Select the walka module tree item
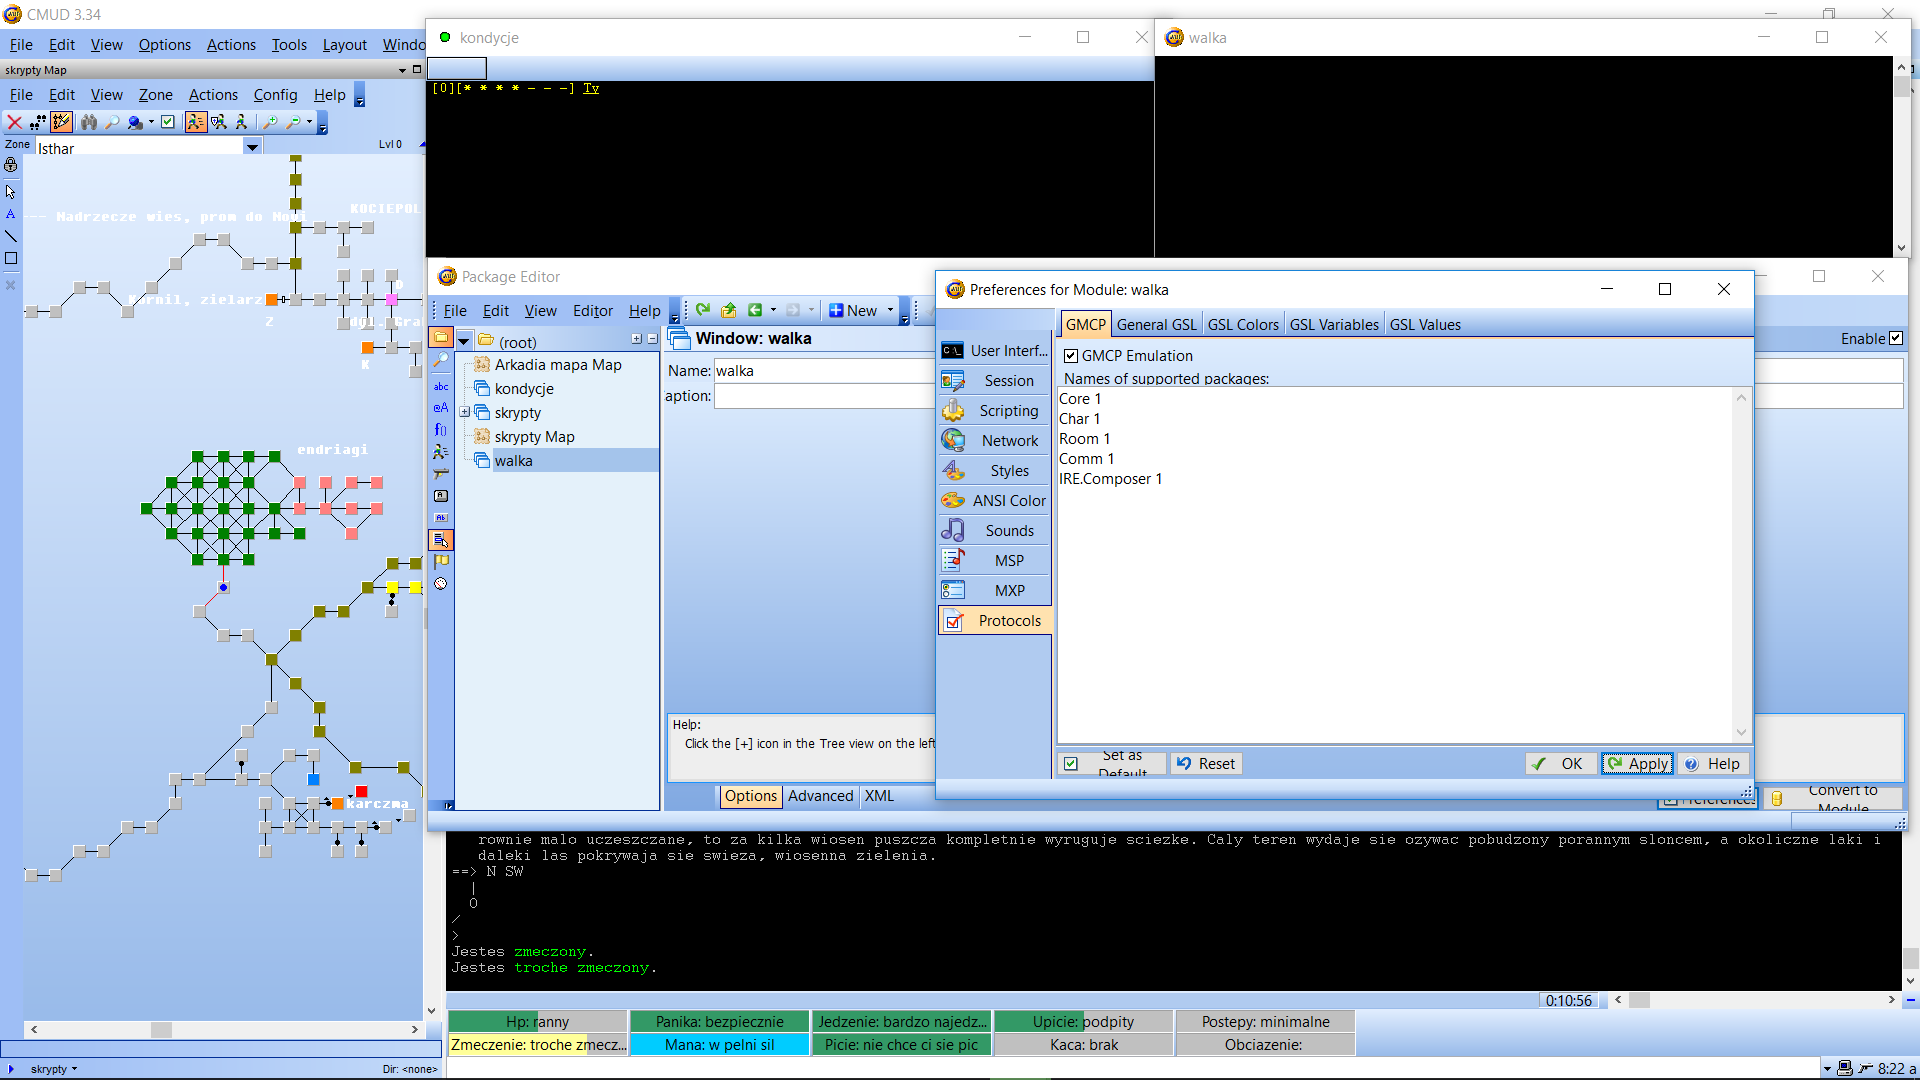The width and height of the screenshot is (1920, 1080). click(x=514, y=460)
